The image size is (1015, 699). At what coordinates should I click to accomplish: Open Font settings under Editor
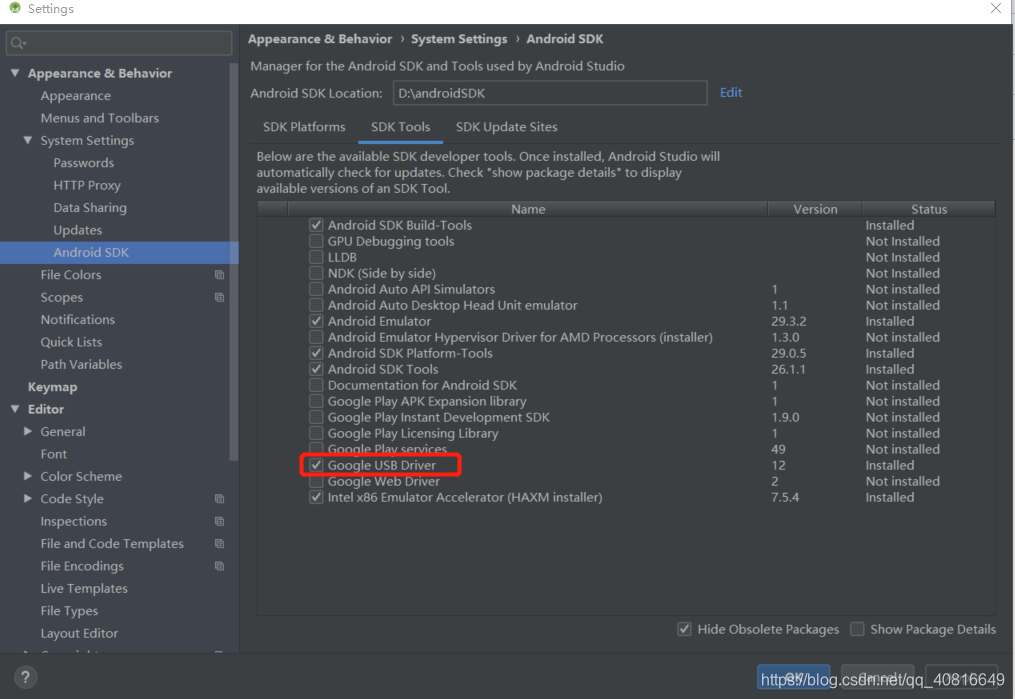(54, 454)
